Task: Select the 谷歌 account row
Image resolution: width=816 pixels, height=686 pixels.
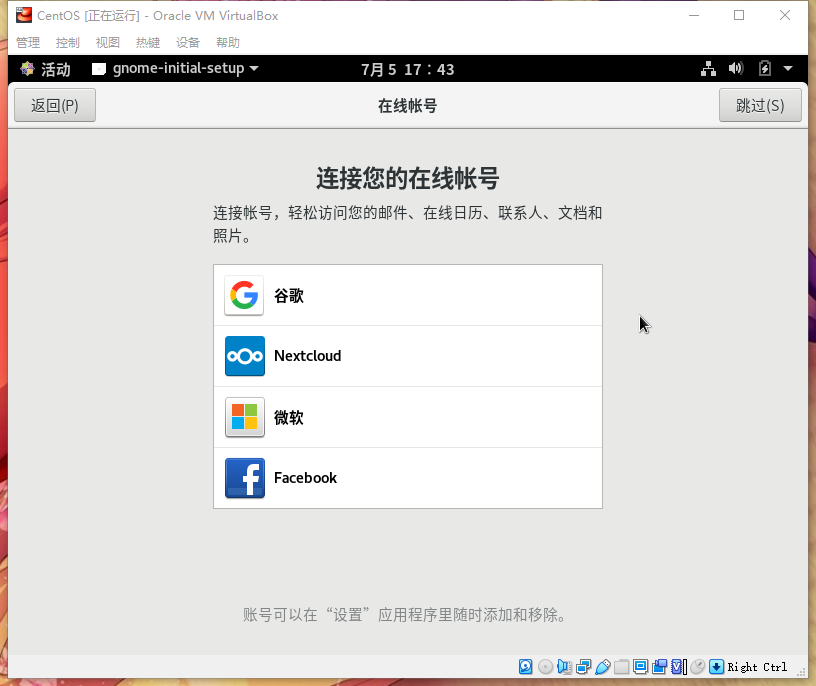Action: point(408,295)
